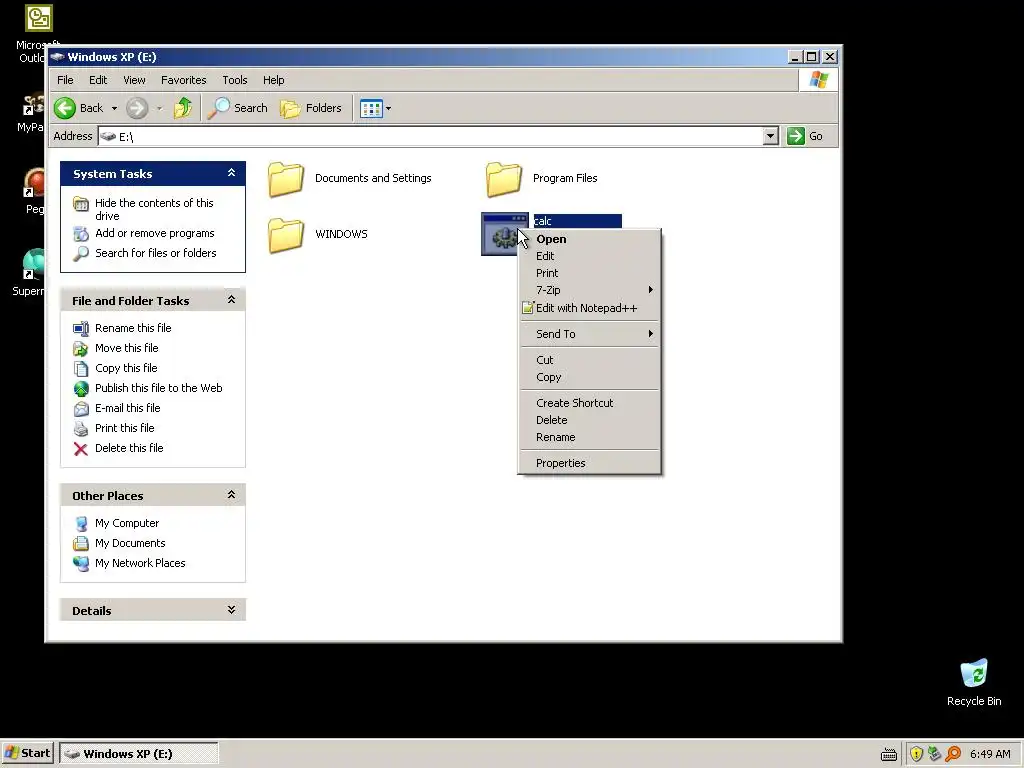Viewport: 1024px width, 768px height.
Task: Expand the Details panel
Action: click(231, 610)
